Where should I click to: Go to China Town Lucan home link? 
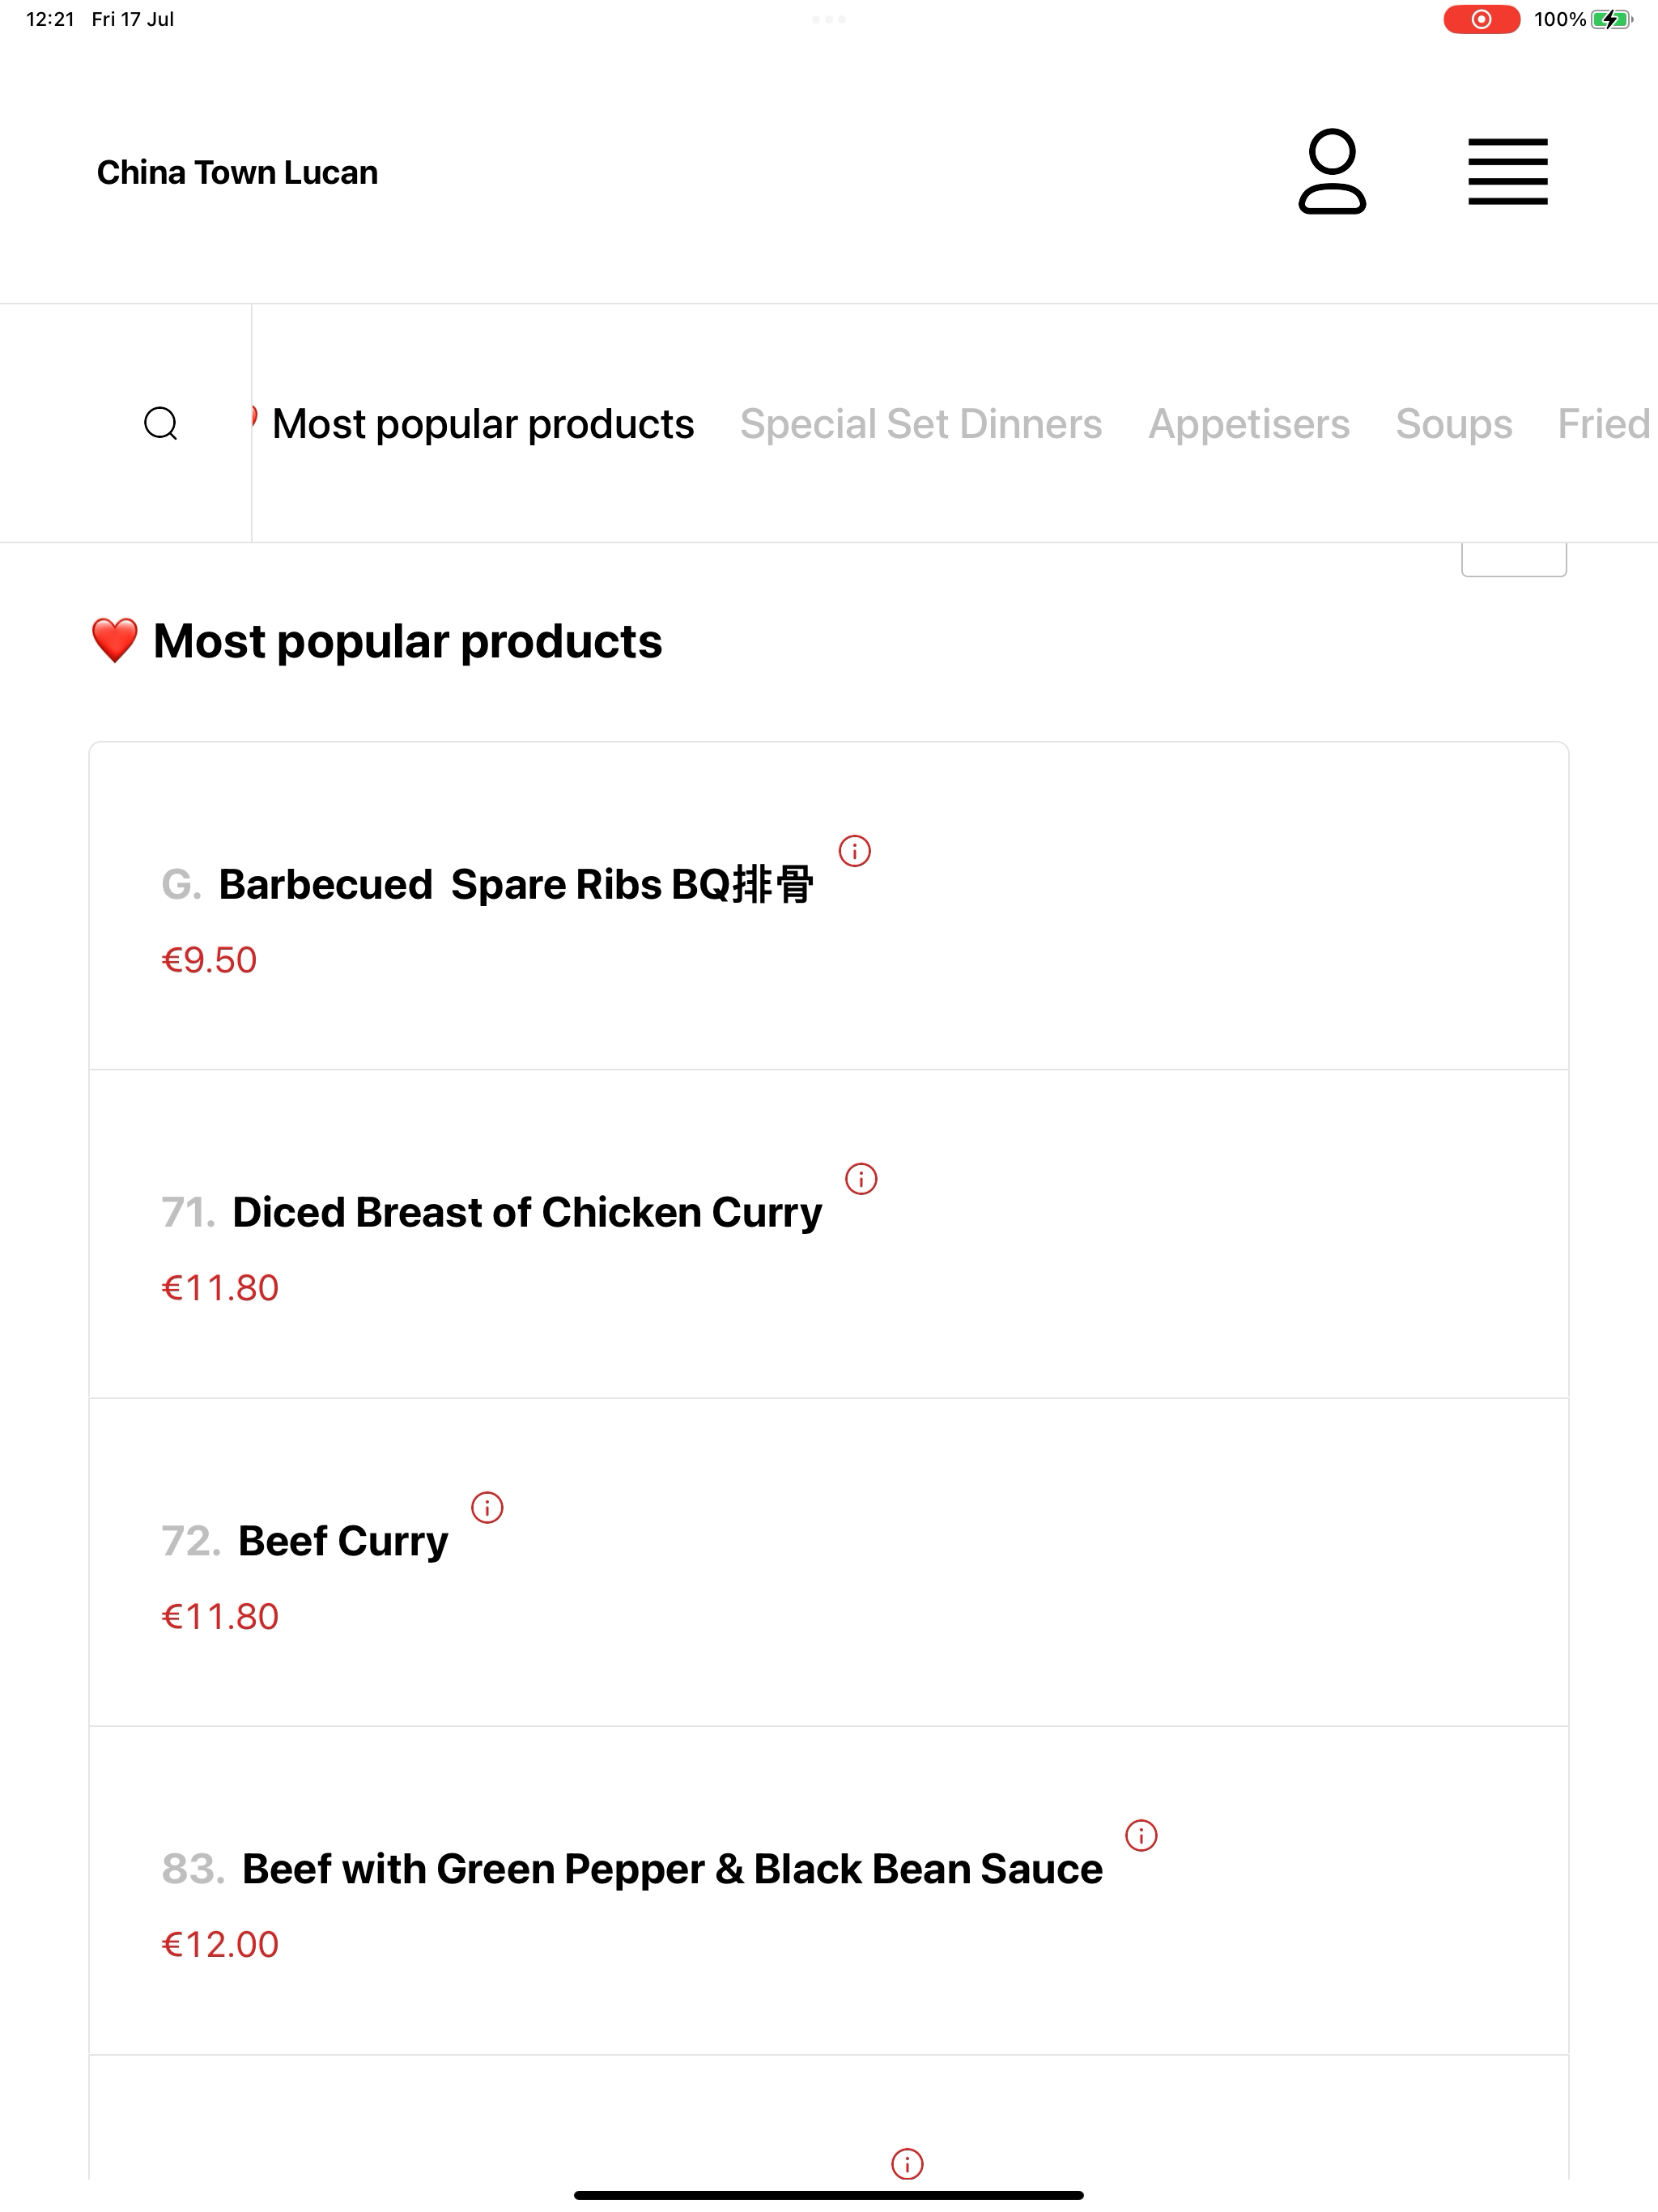238,172
